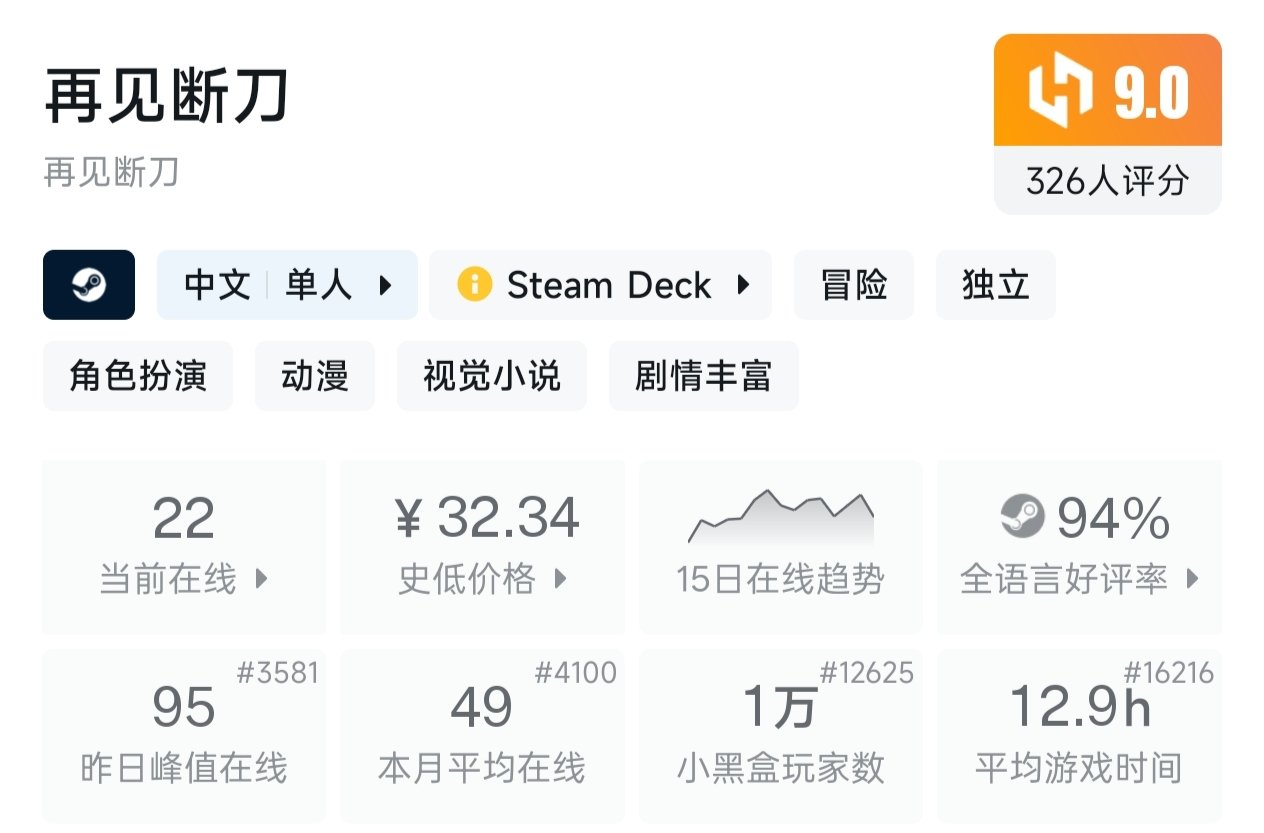
Task: Open 当前在线 details arrow
Action: [262, 578]
